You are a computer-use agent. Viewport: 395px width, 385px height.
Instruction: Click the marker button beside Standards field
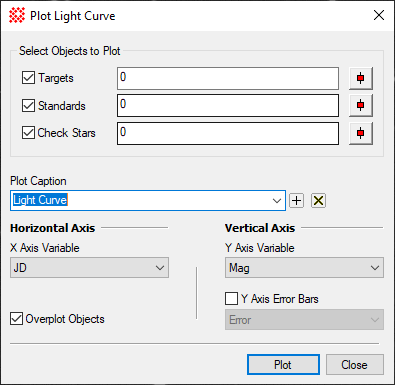[x=361, y=105]
